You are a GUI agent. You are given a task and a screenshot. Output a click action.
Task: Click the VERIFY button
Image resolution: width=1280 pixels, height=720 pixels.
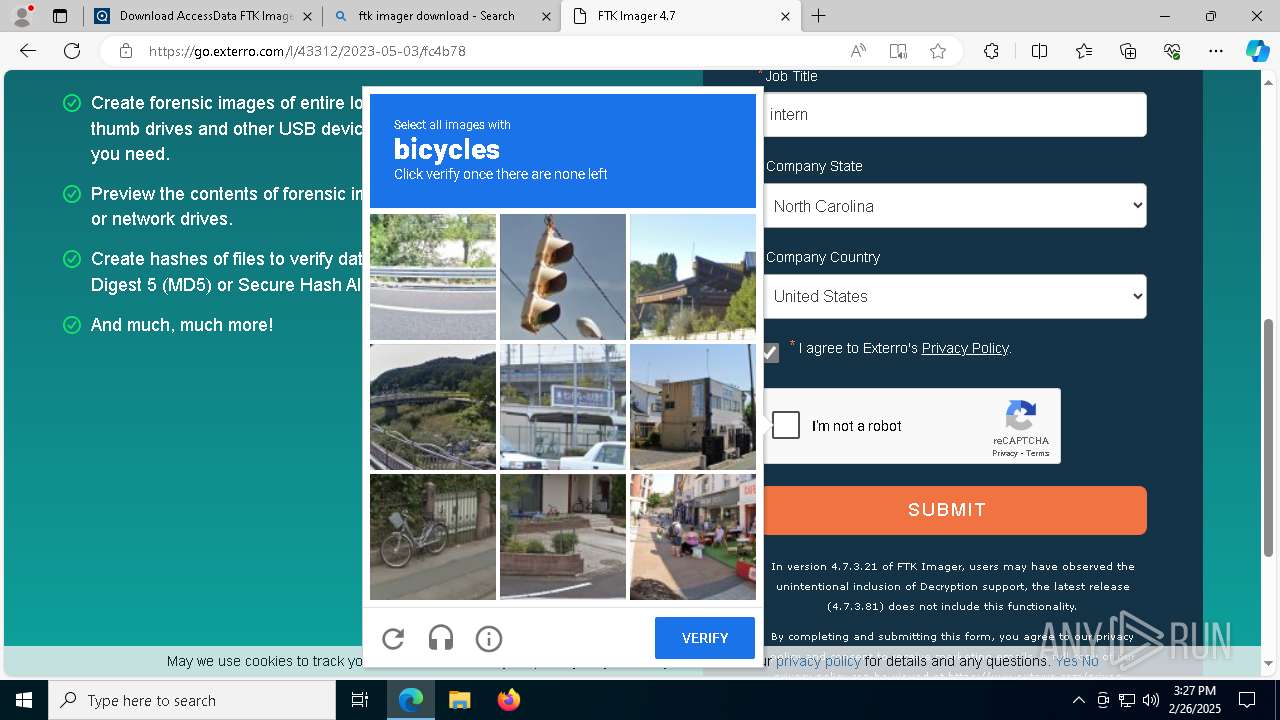(705, 638)
